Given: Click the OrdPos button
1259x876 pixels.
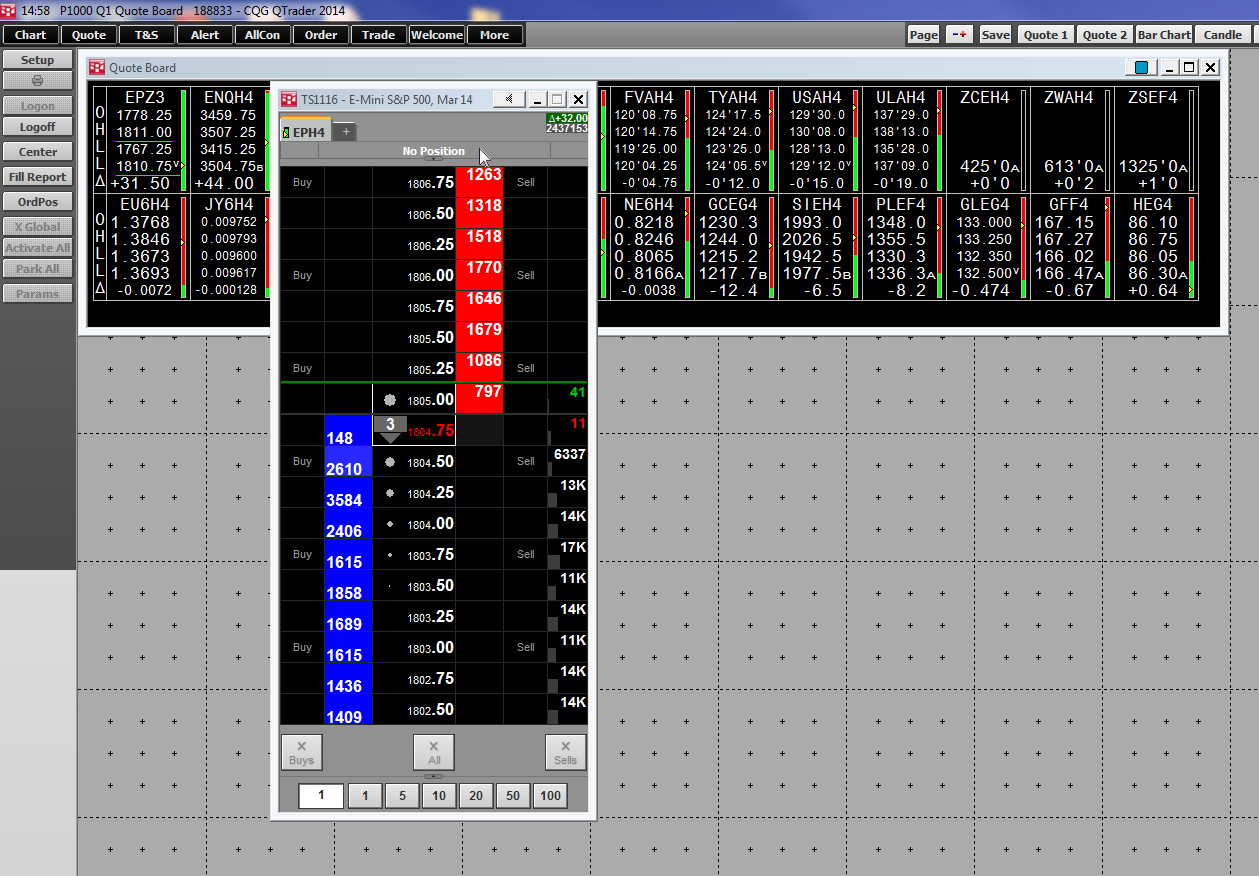Looking at the screenshot, I should tap(38, 202).
